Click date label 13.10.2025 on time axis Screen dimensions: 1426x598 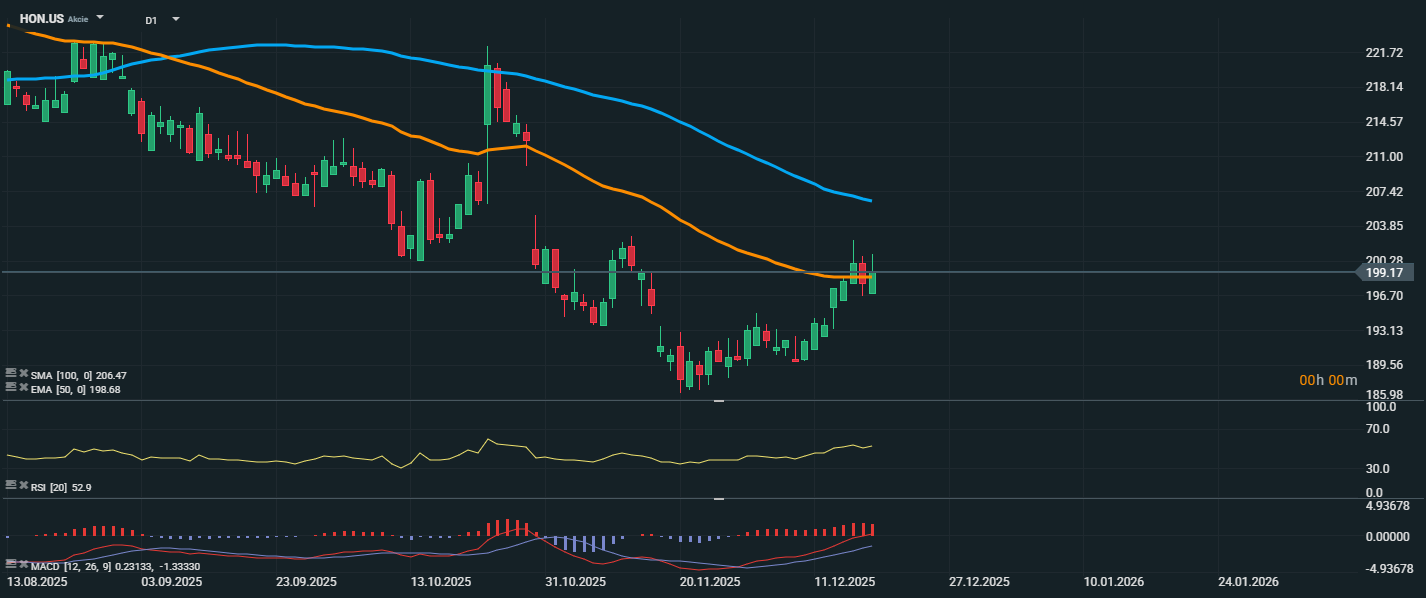[441, 582]
